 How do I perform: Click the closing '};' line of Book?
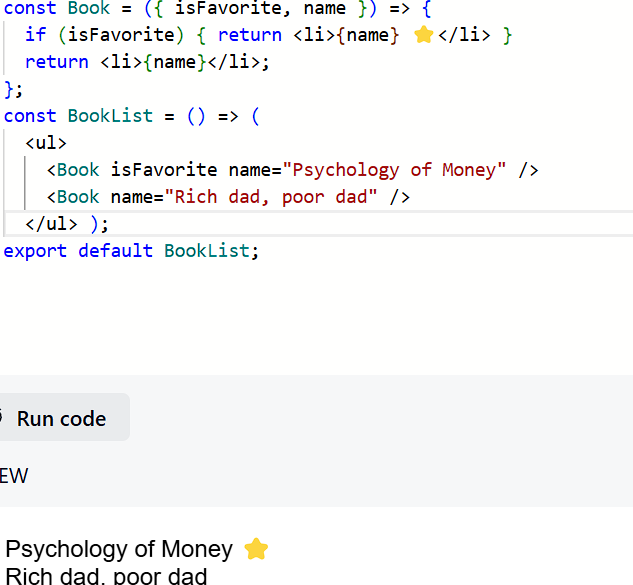[x=13, y=89]
